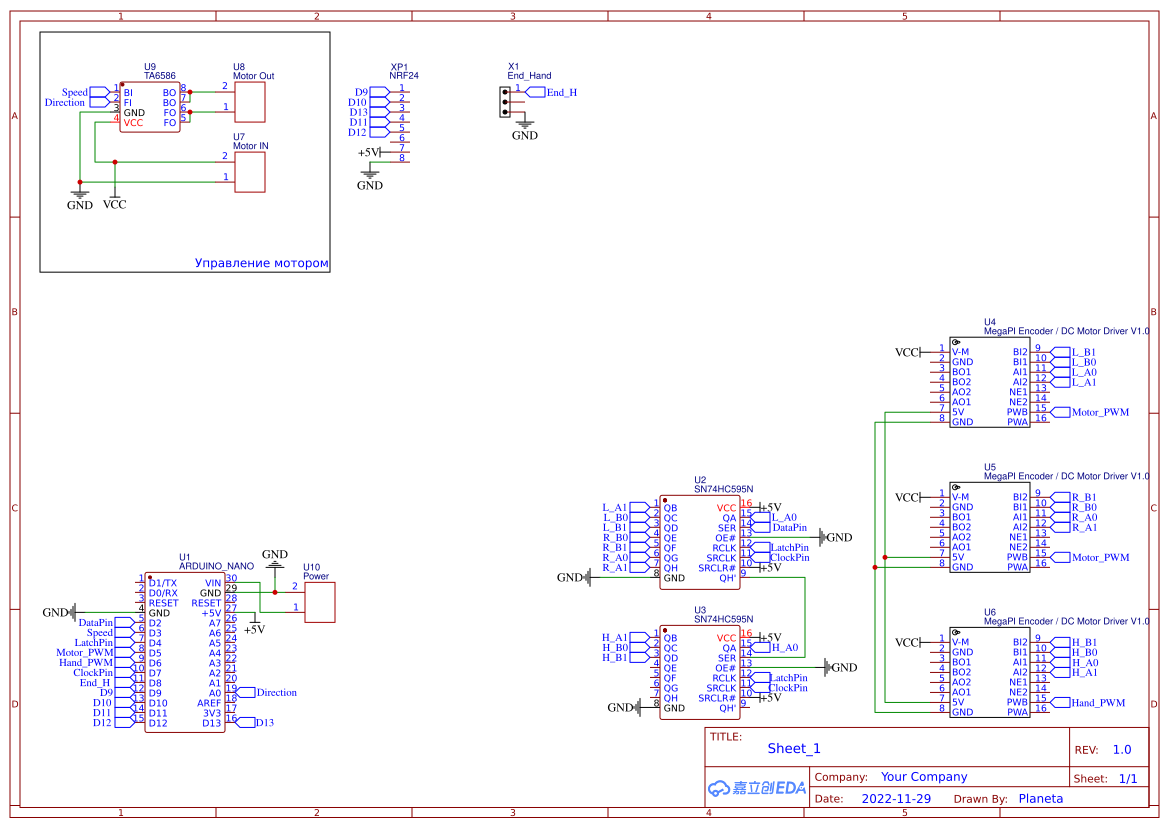The height and width of the screenshot is (828, 1169).
Task: Select the Управление мотором frame label
Action: [262, 262]
